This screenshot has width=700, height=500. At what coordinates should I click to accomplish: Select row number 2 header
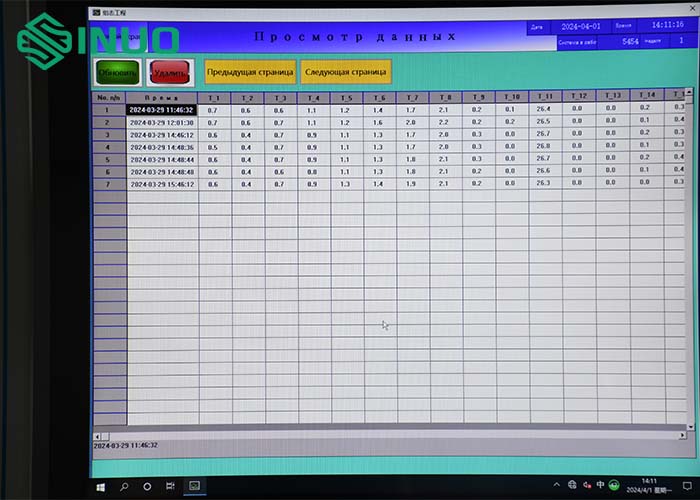[x=108, y=122]
